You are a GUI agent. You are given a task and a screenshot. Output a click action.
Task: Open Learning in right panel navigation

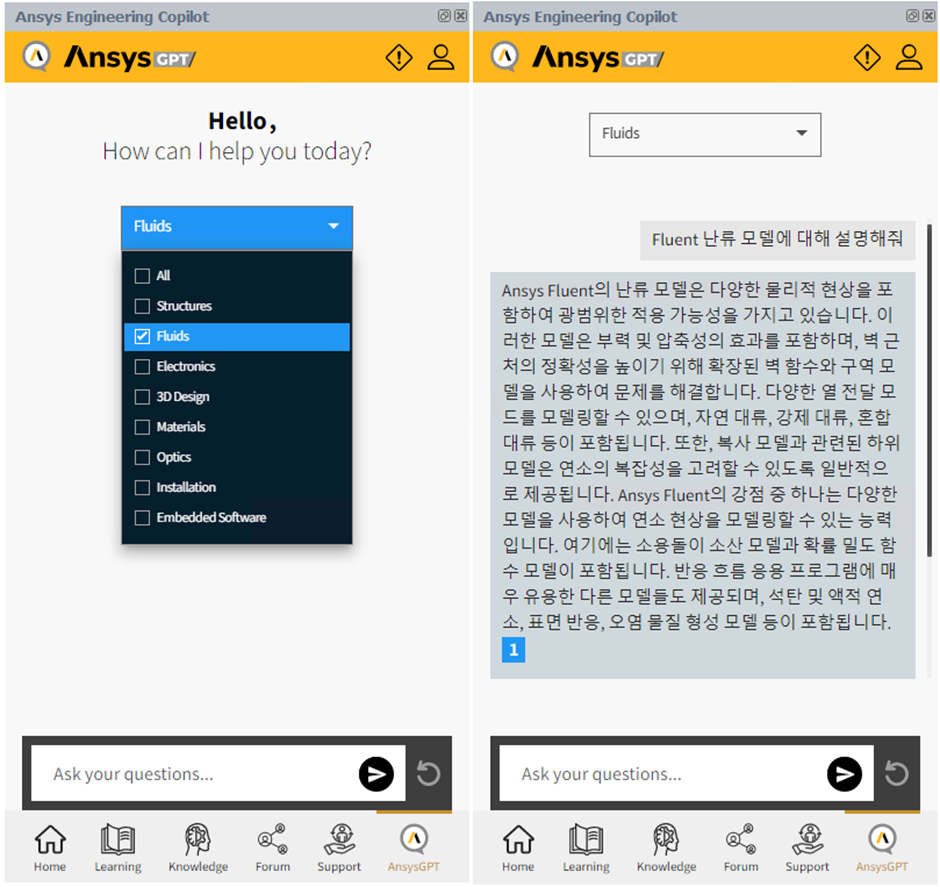(x=586, y=847)
